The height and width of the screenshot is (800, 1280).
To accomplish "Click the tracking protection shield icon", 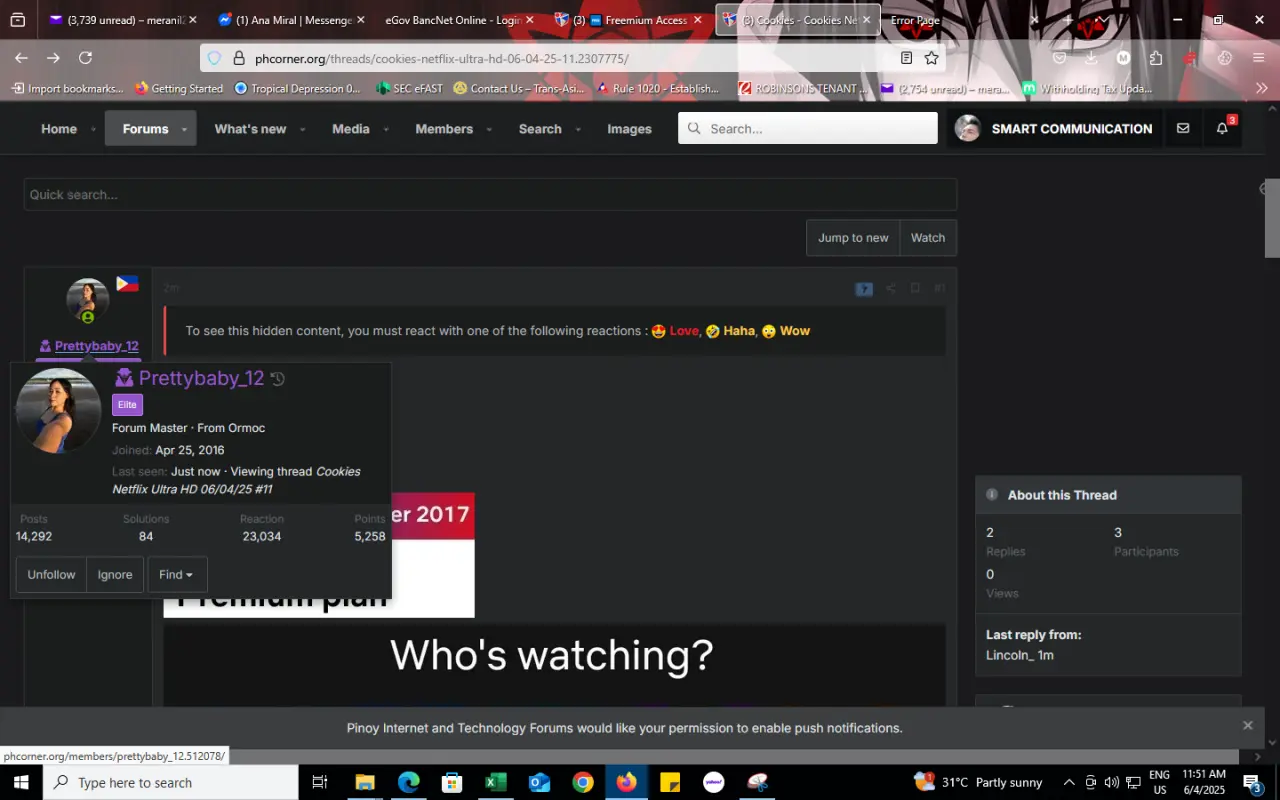I will [214, 58].
